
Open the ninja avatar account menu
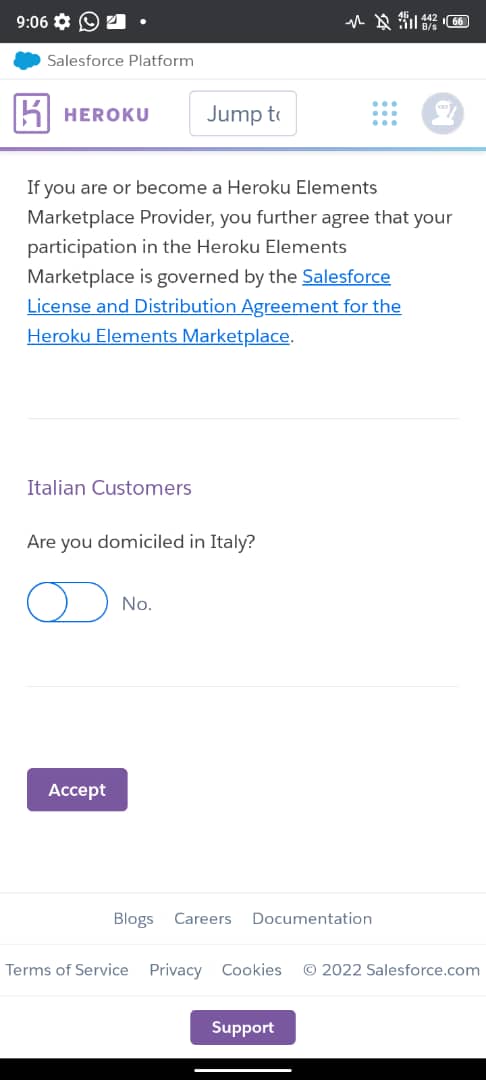click(x=443, y=113)
